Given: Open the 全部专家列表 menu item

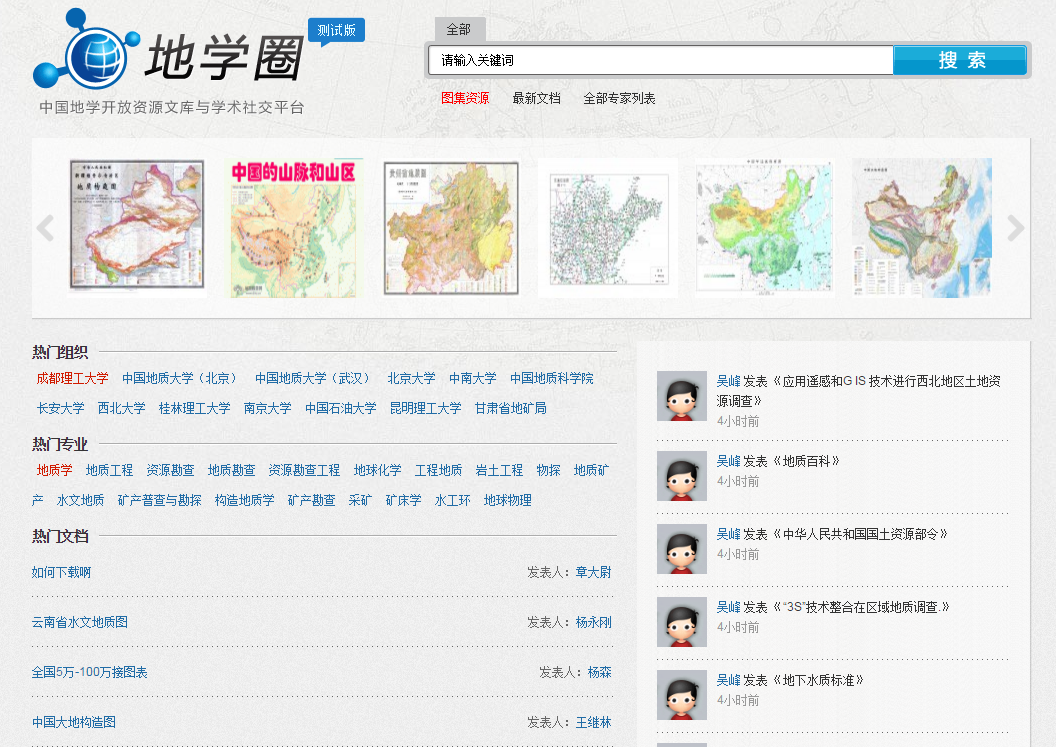Looking at the screenshot, I should click(619, 98).
